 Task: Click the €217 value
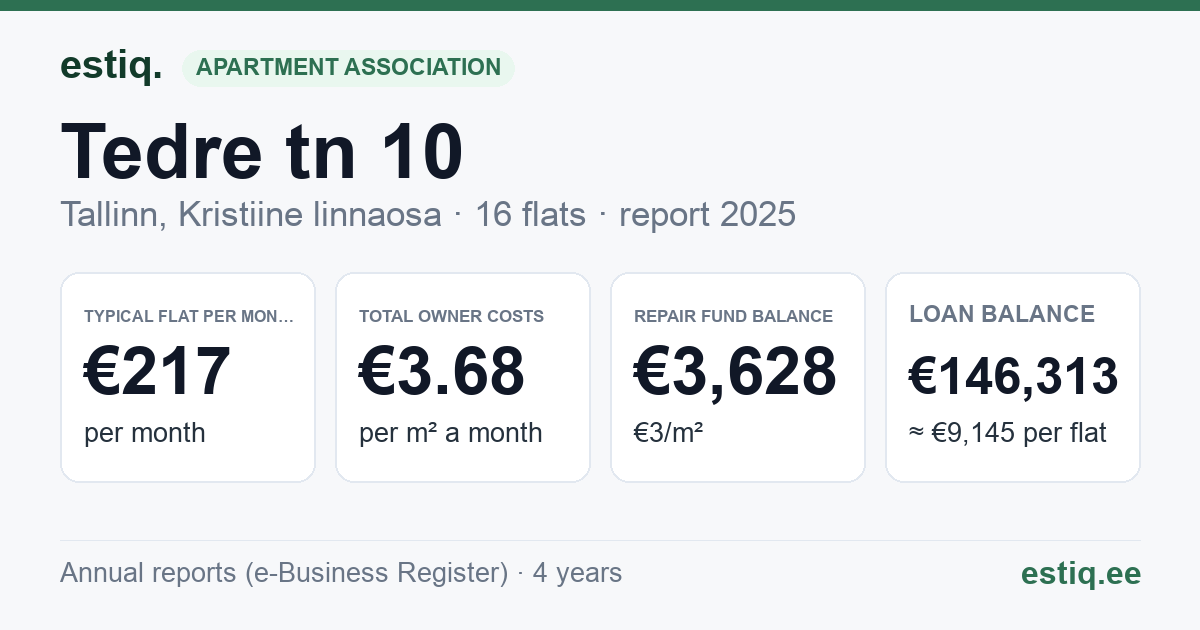(158, 372)
